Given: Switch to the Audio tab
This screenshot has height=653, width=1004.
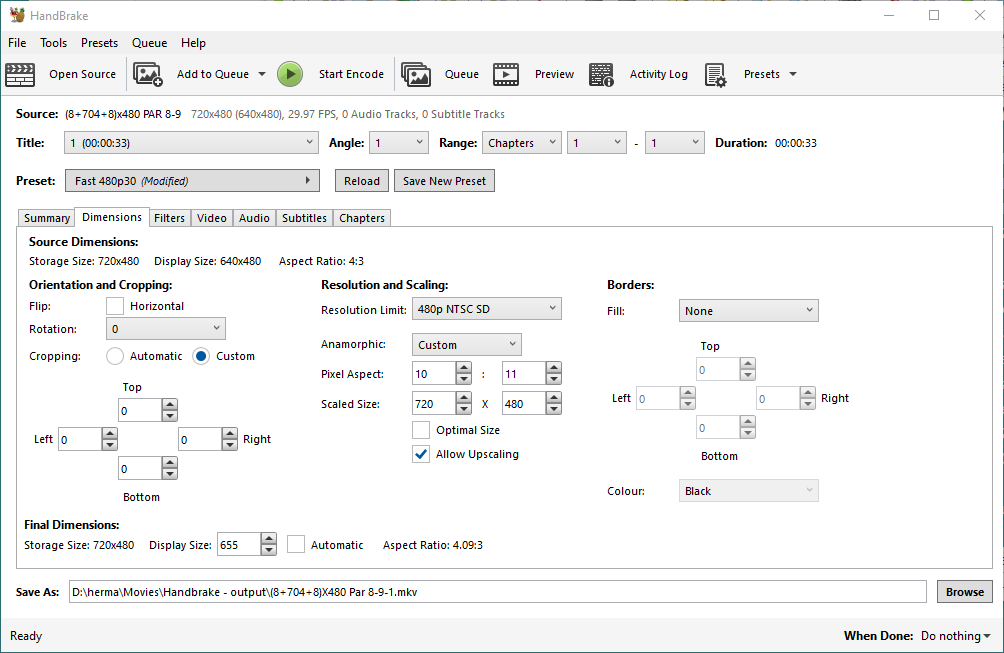Looking at the screenshot, I should pyautogui.click(x=254, y=218).
